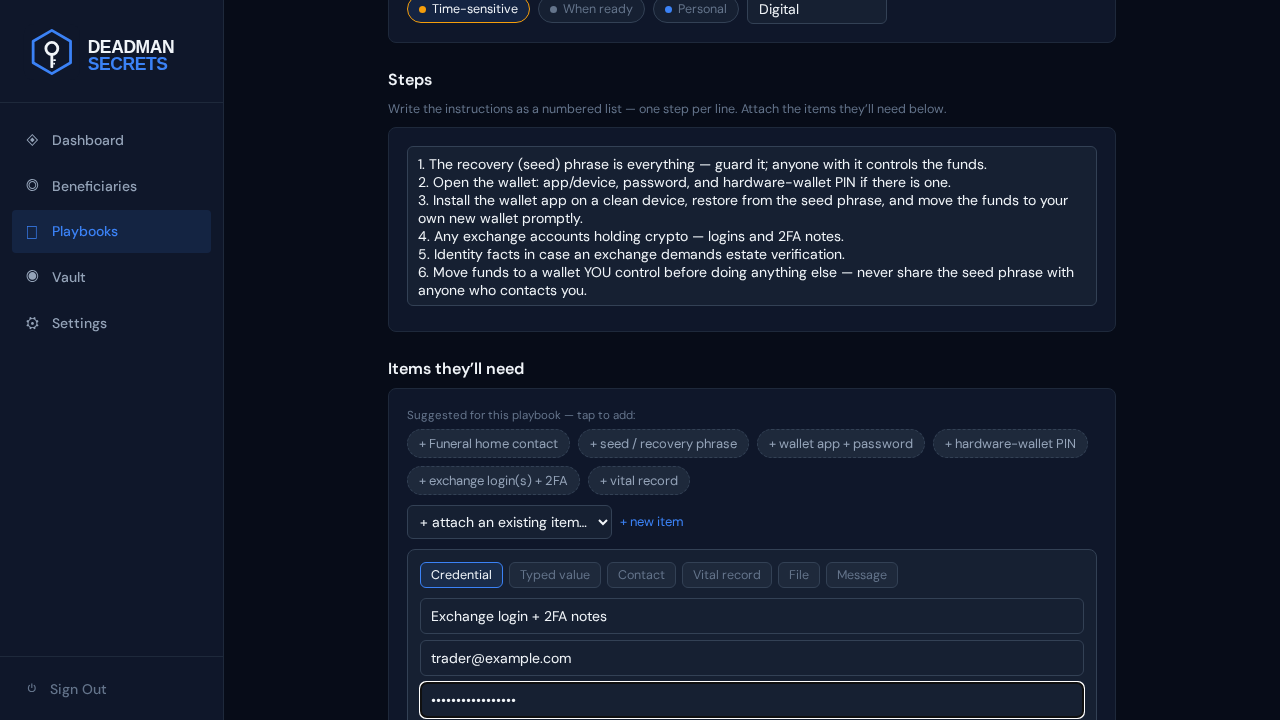Select the Time-sensitive urgency option
This screenshot has width=1280, height=720.
point(468,9)
